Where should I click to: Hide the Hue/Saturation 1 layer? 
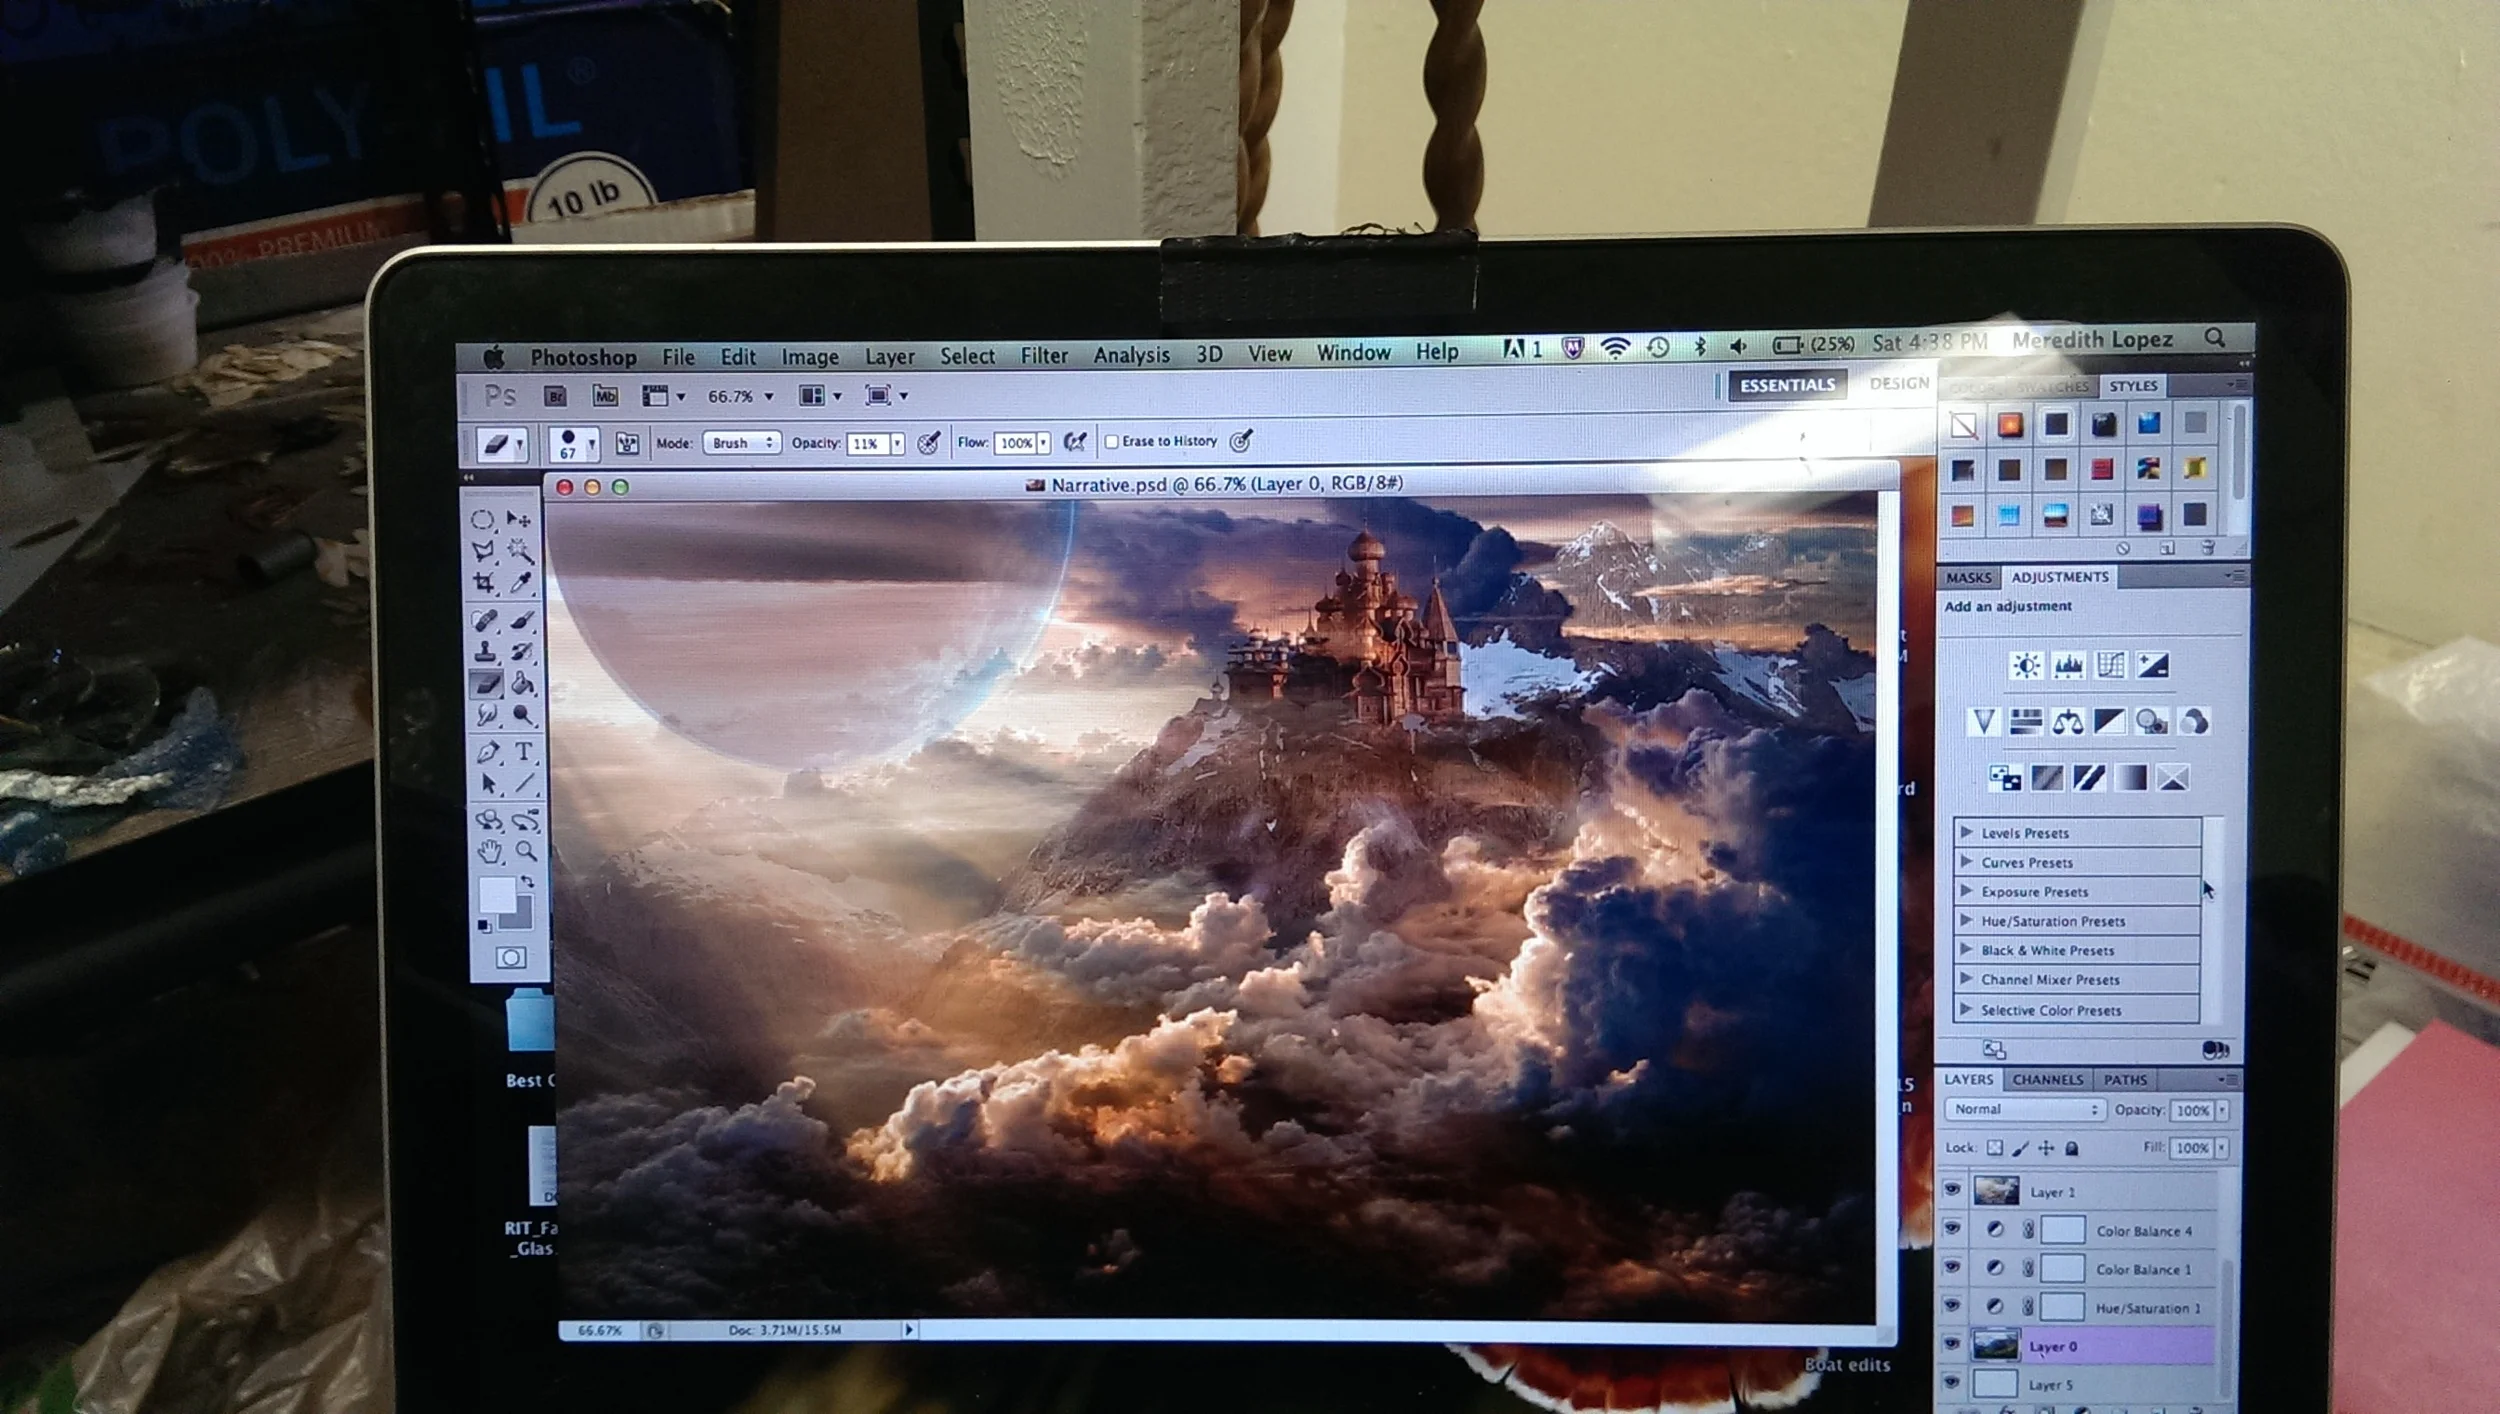1951,1306
